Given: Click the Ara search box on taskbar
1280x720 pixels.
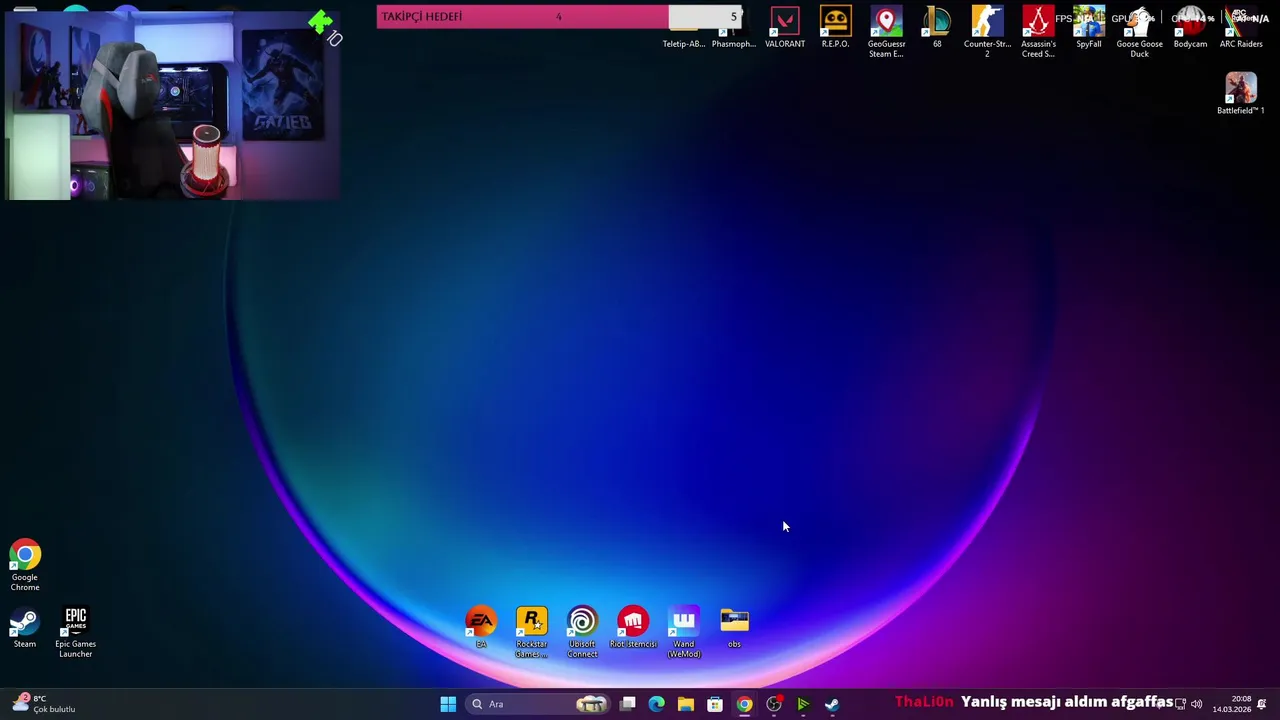Looking at the screenshot, I should (x=538, y=704).
